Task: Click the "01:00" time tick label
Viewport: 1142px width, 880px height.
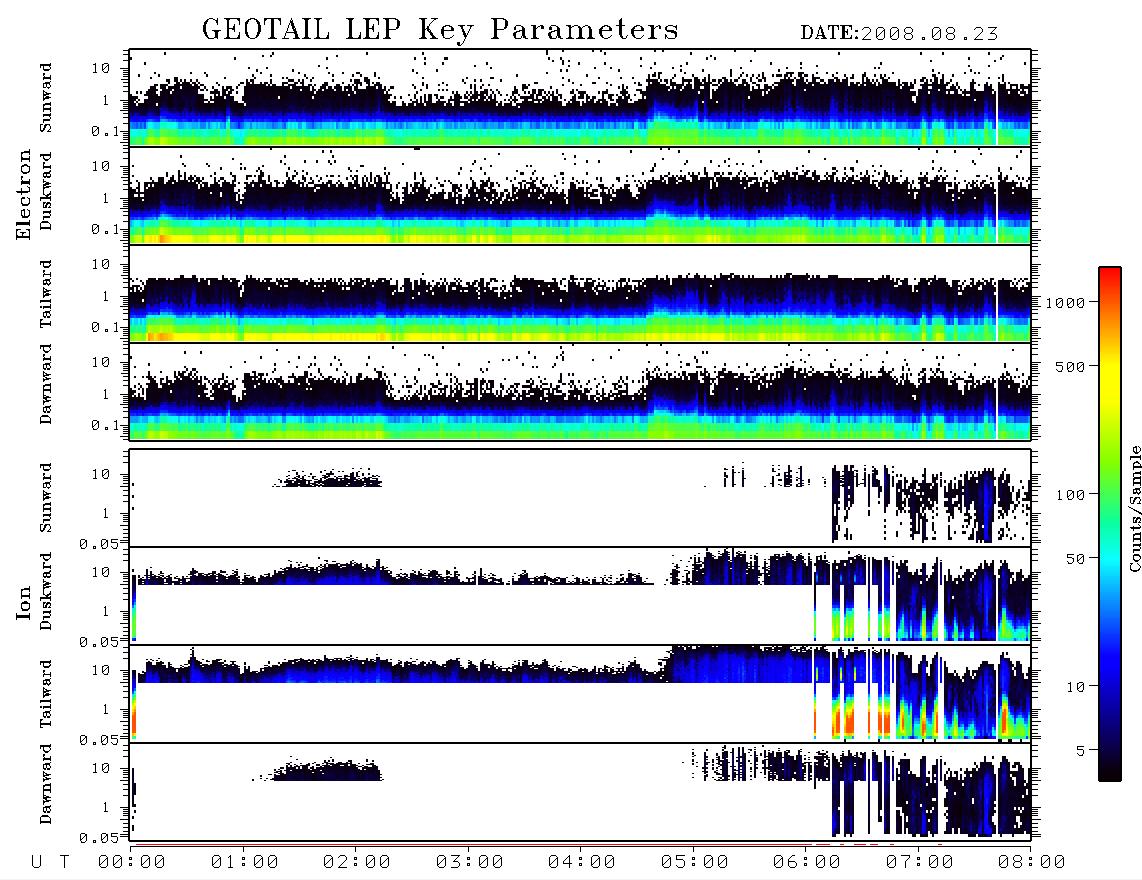Action: (245, 862)
